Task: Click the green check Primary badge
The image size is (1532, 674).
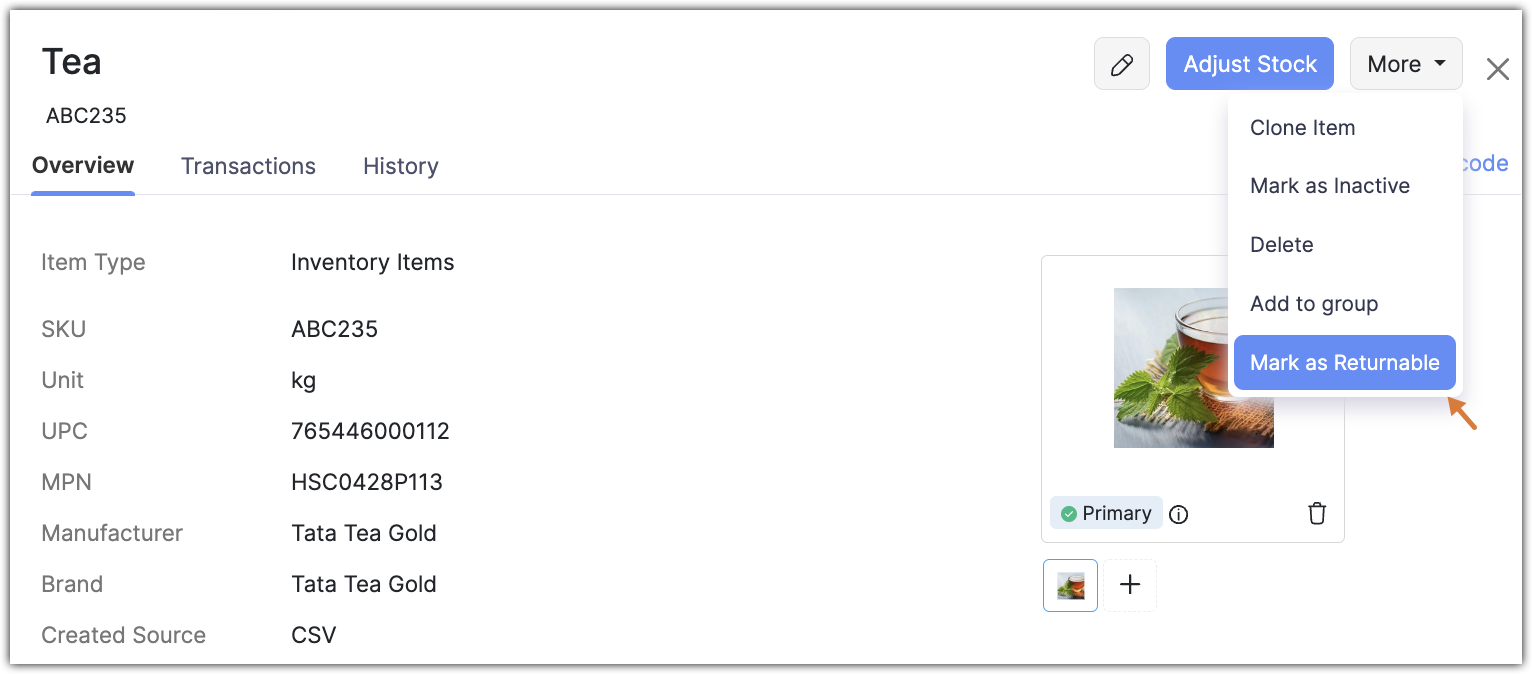Action: pos(1105,513)
